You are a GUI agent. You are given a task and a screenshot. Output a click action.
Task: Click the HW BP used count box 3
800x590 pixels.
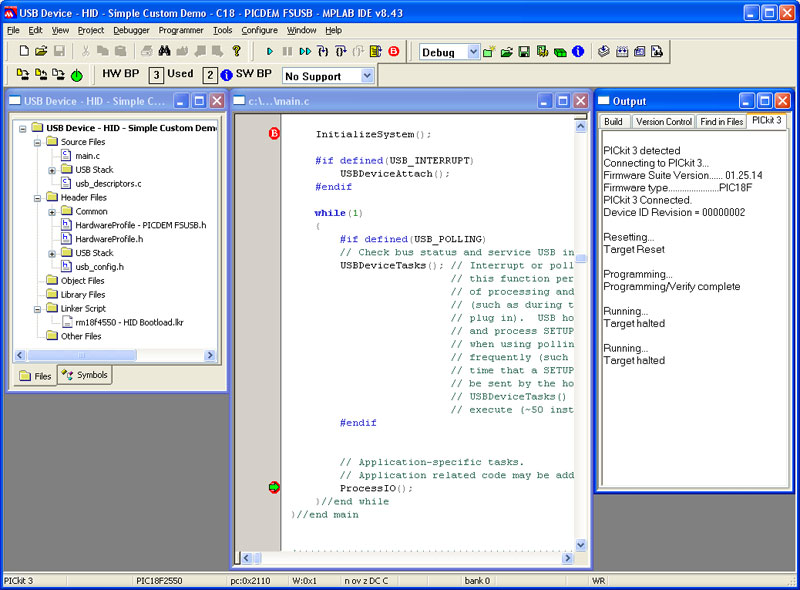coord(156,75)
